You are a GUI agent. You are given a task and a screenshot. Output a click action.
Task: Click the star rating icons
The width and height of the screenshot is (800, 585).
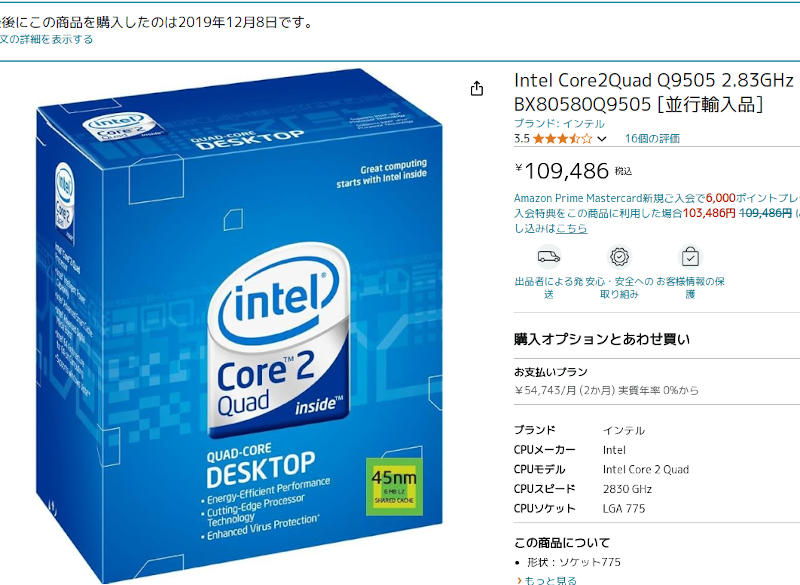click(562, 138)
